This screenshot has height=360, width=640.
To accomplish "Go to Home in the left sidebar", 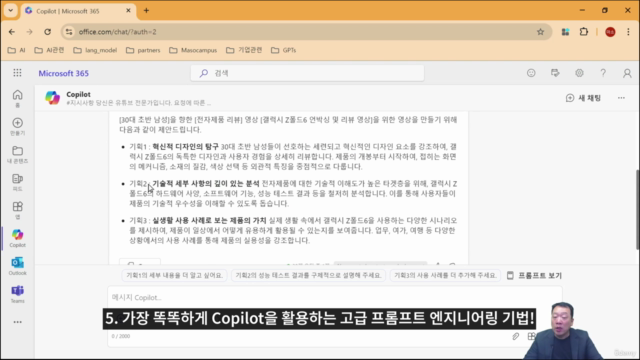I will pos(18,98).
